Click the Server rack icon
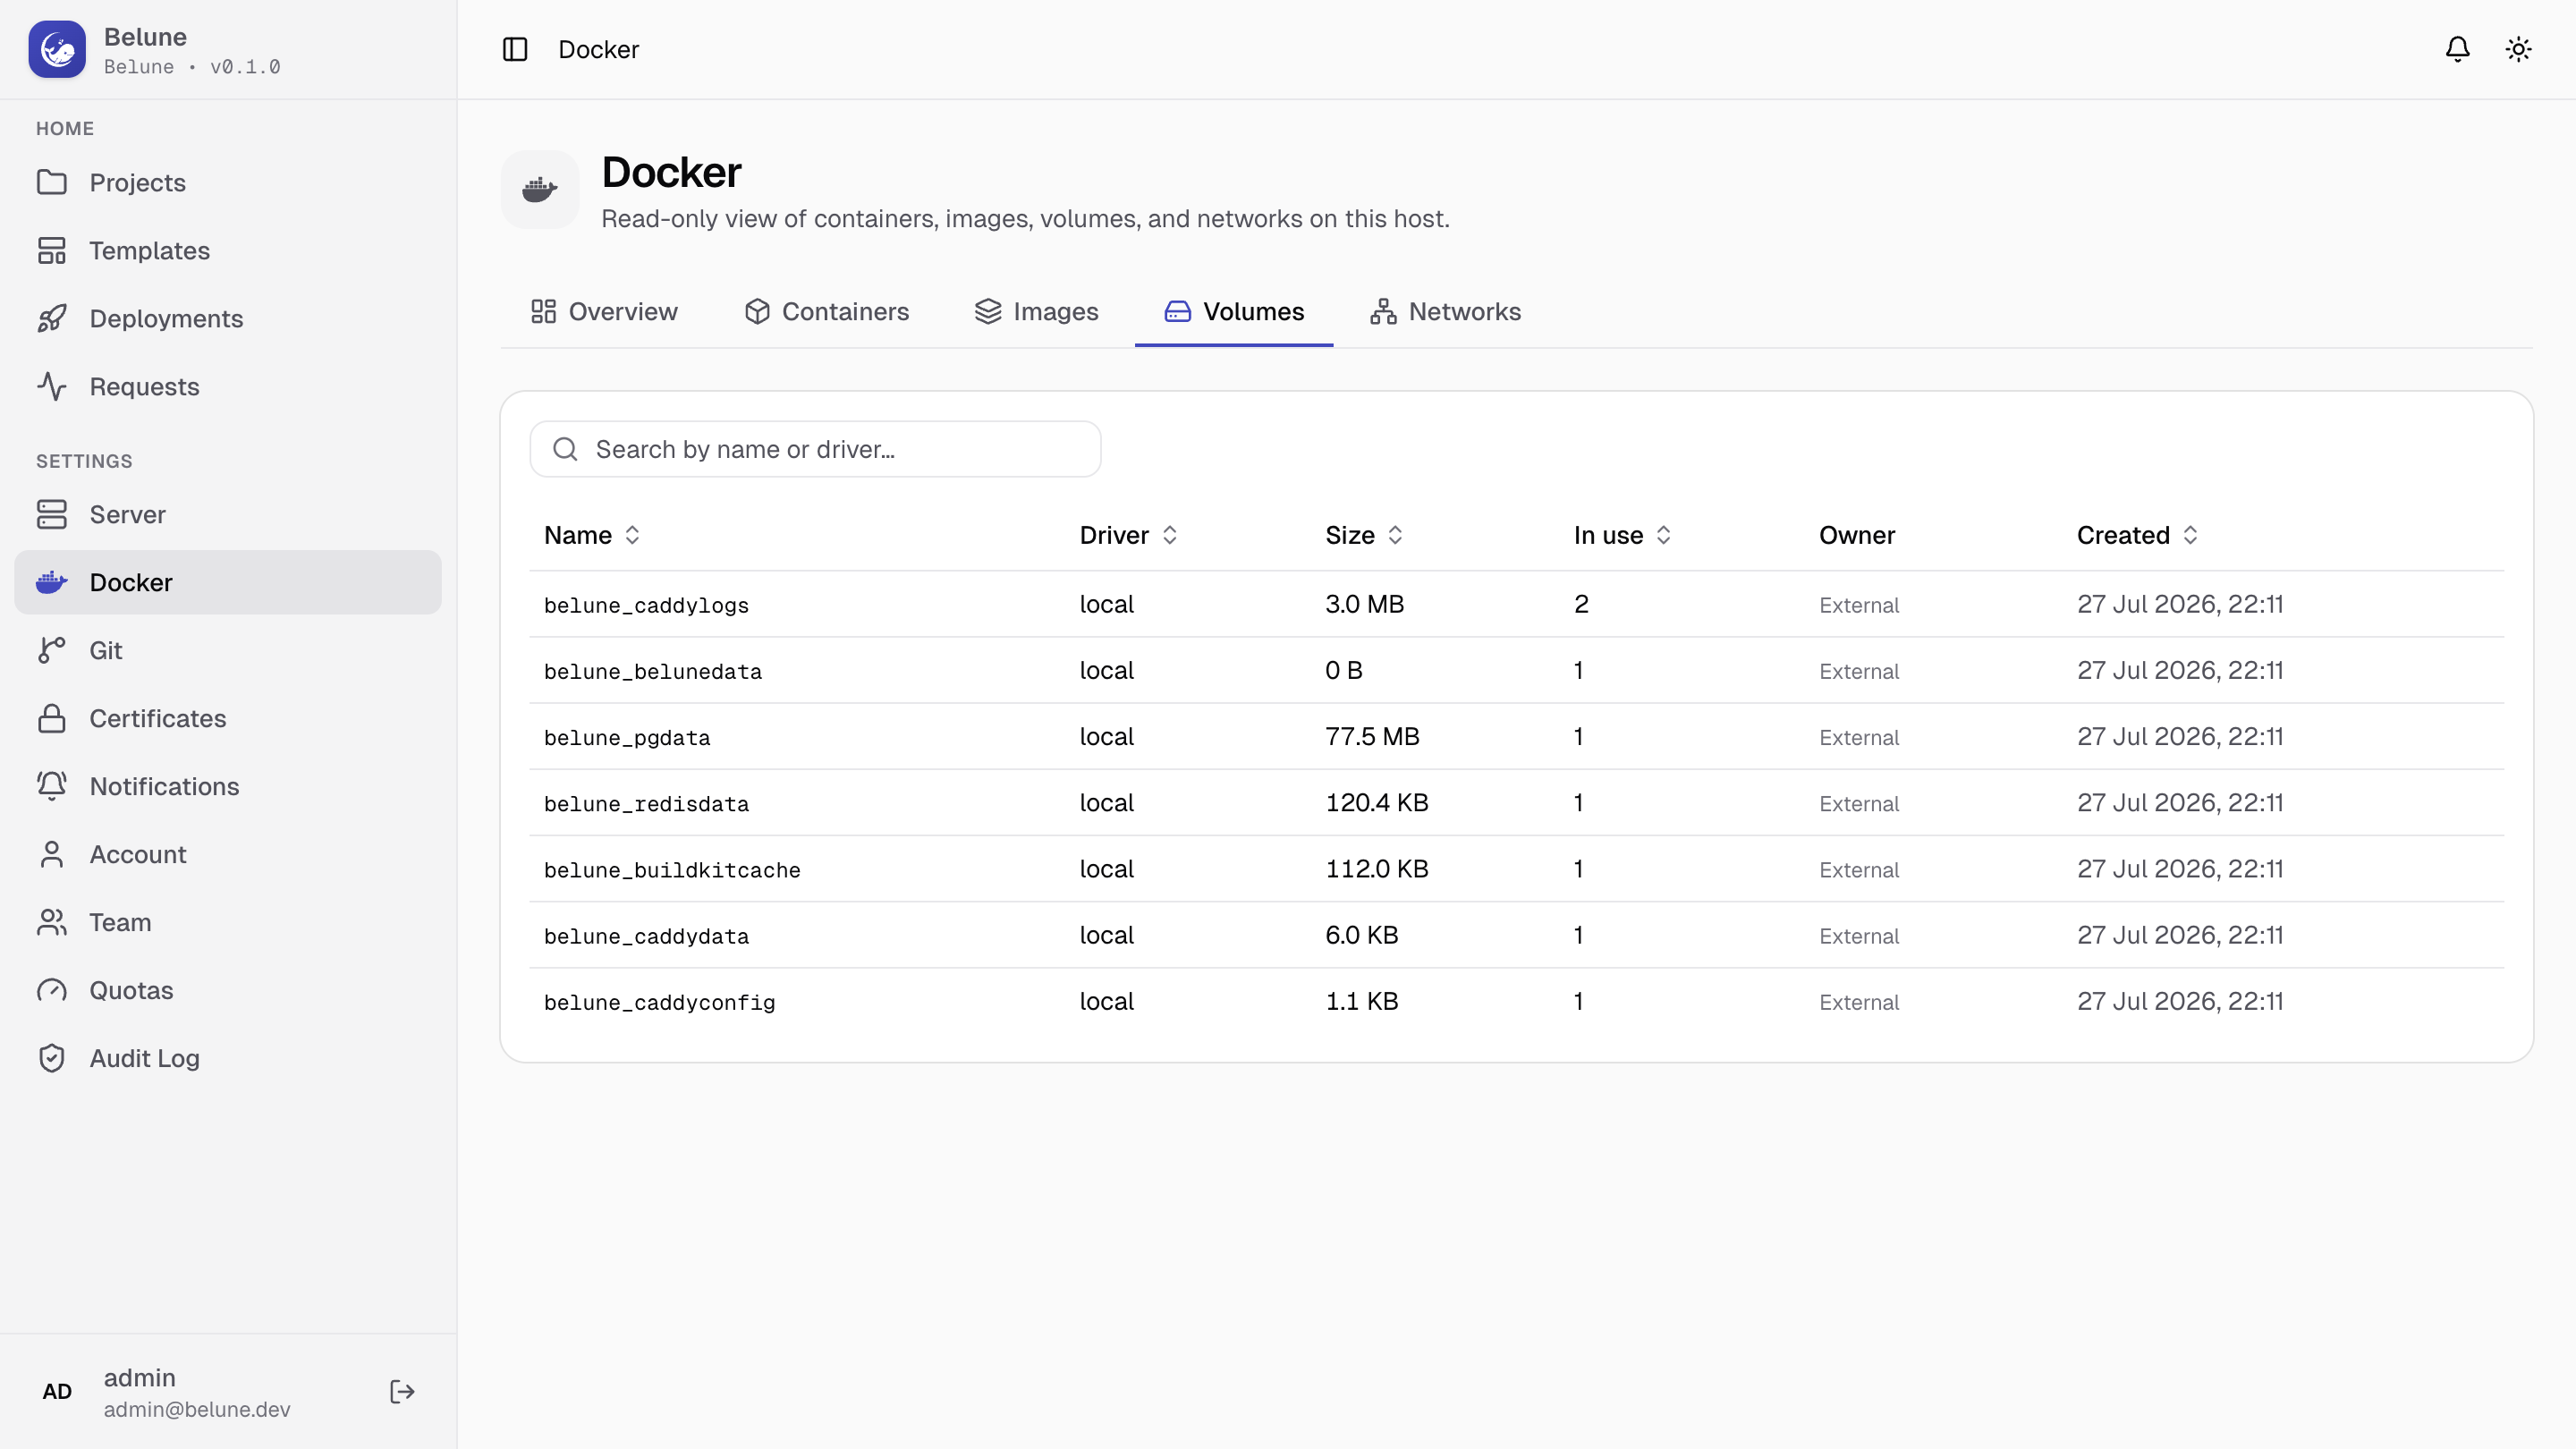 click(x=52, y=514)
